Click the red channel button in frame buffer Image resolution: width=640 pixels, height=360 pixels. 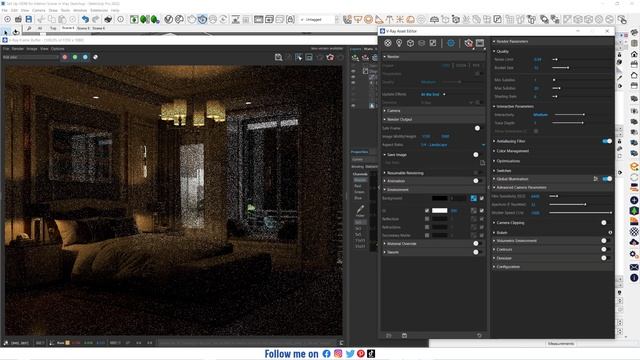64,57
